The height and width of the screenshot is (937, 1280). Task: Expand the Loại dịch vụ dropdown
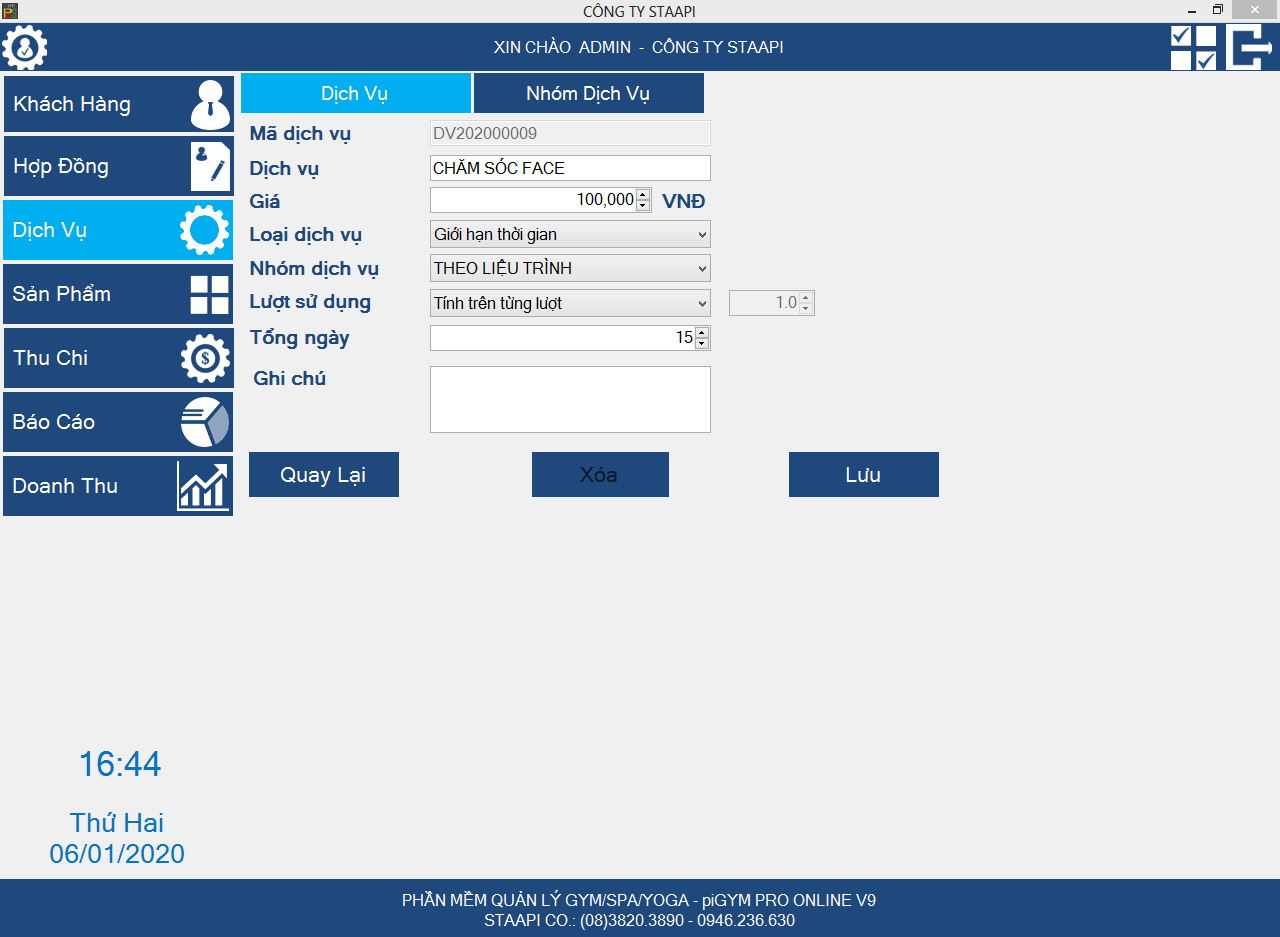pos(701,235)
